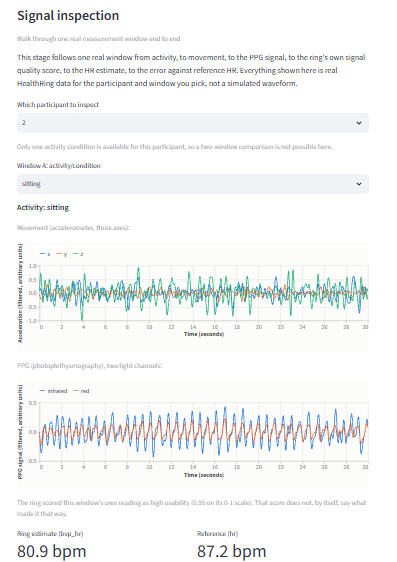Toggle the infrared legend entry in PPG chart
The image size is (397, 562).
[53, 391]
